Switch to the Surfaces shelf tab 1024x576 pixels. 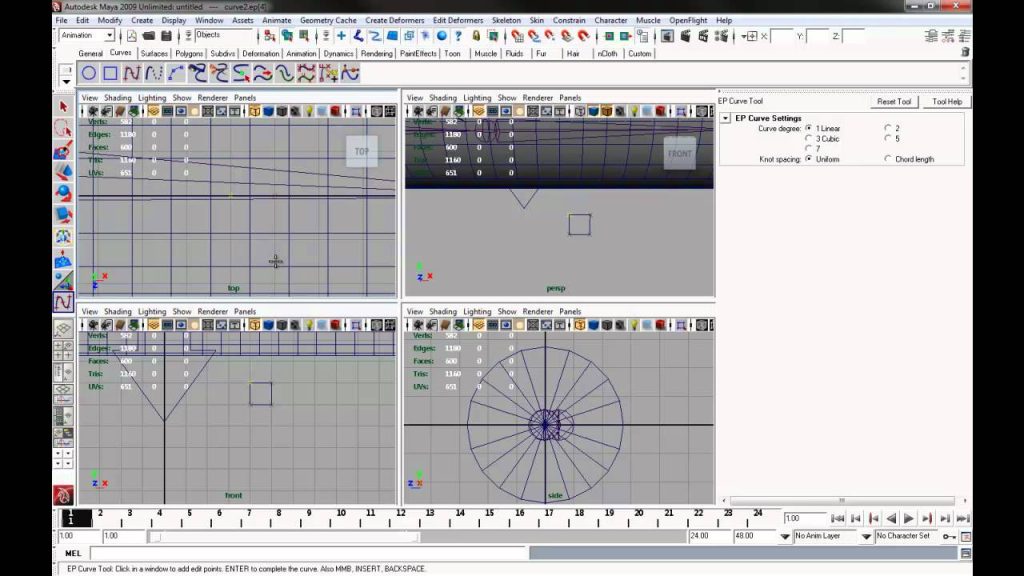(x=154, y=54)
